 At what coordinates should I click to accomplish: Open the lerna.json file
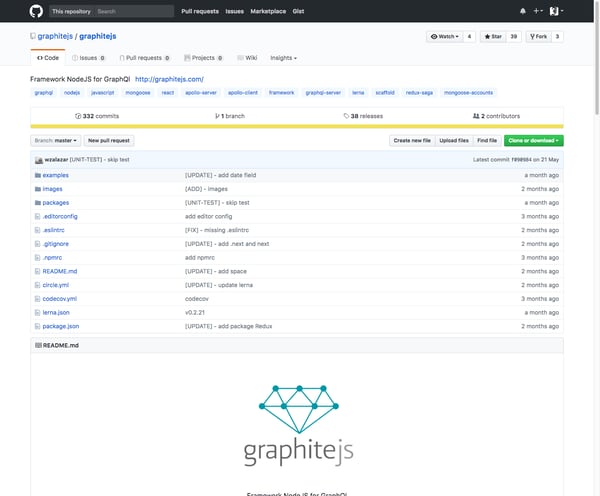click(x=56, y=313)
